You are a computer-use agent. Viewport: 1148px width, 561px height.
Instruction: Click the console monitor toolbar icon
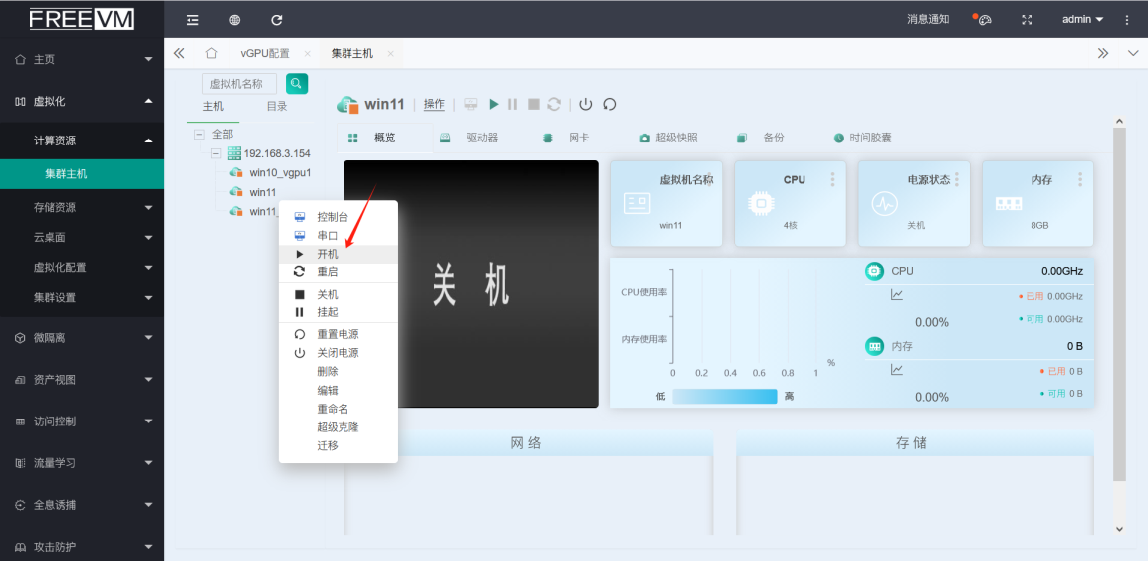(x=472, y=104)
